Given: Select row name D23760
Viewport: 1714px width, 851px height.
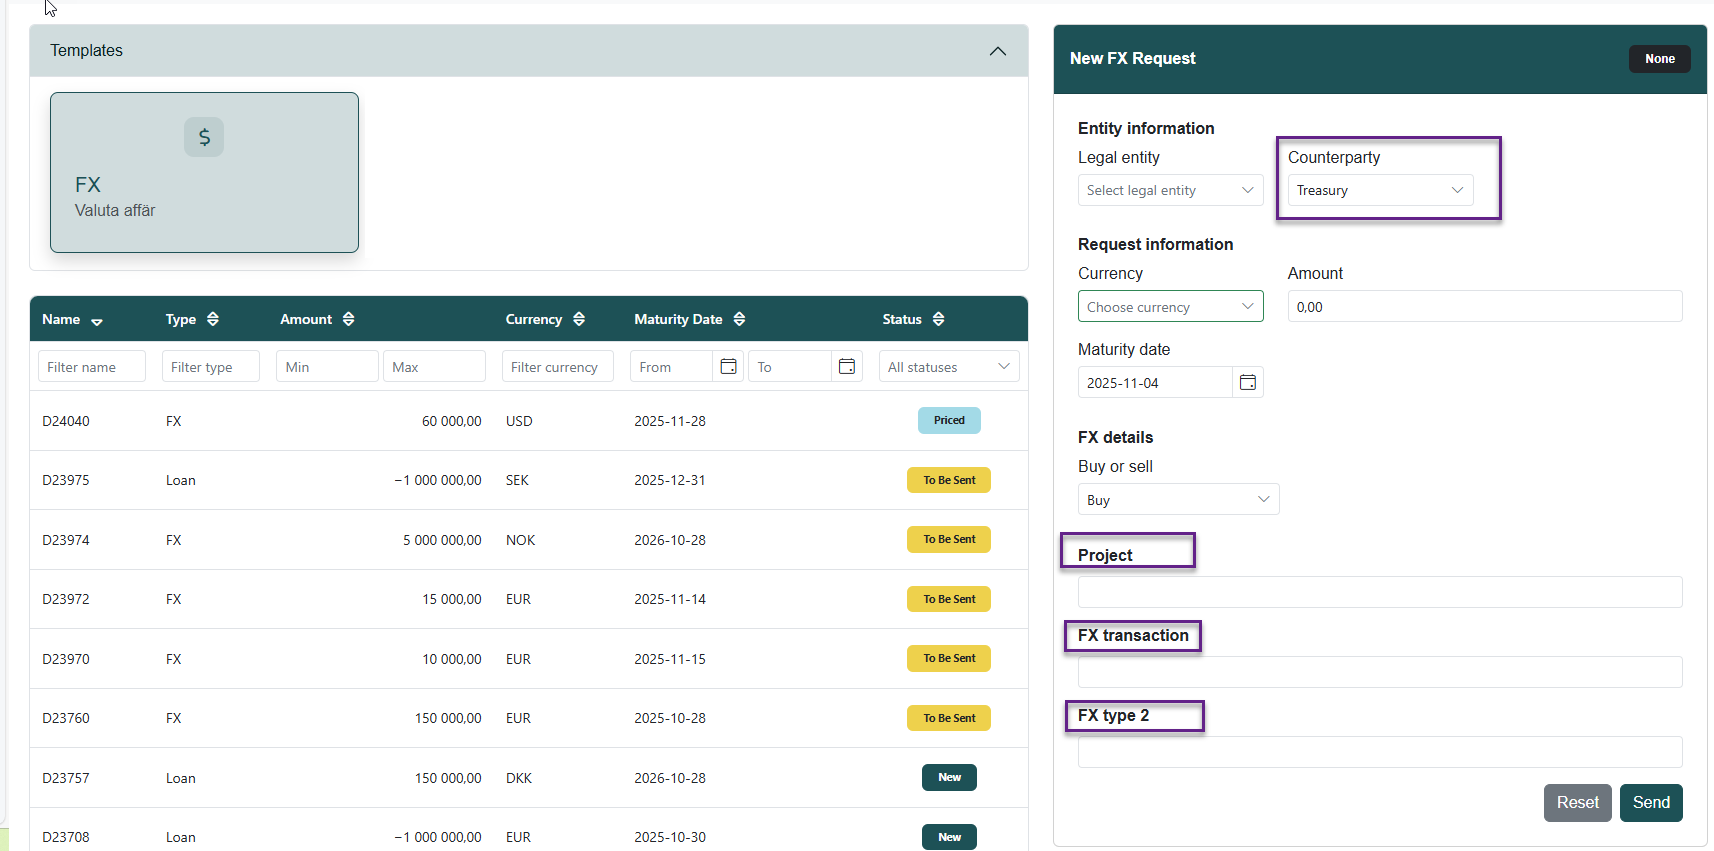Looking at the screenshot, I should (66, 718).
